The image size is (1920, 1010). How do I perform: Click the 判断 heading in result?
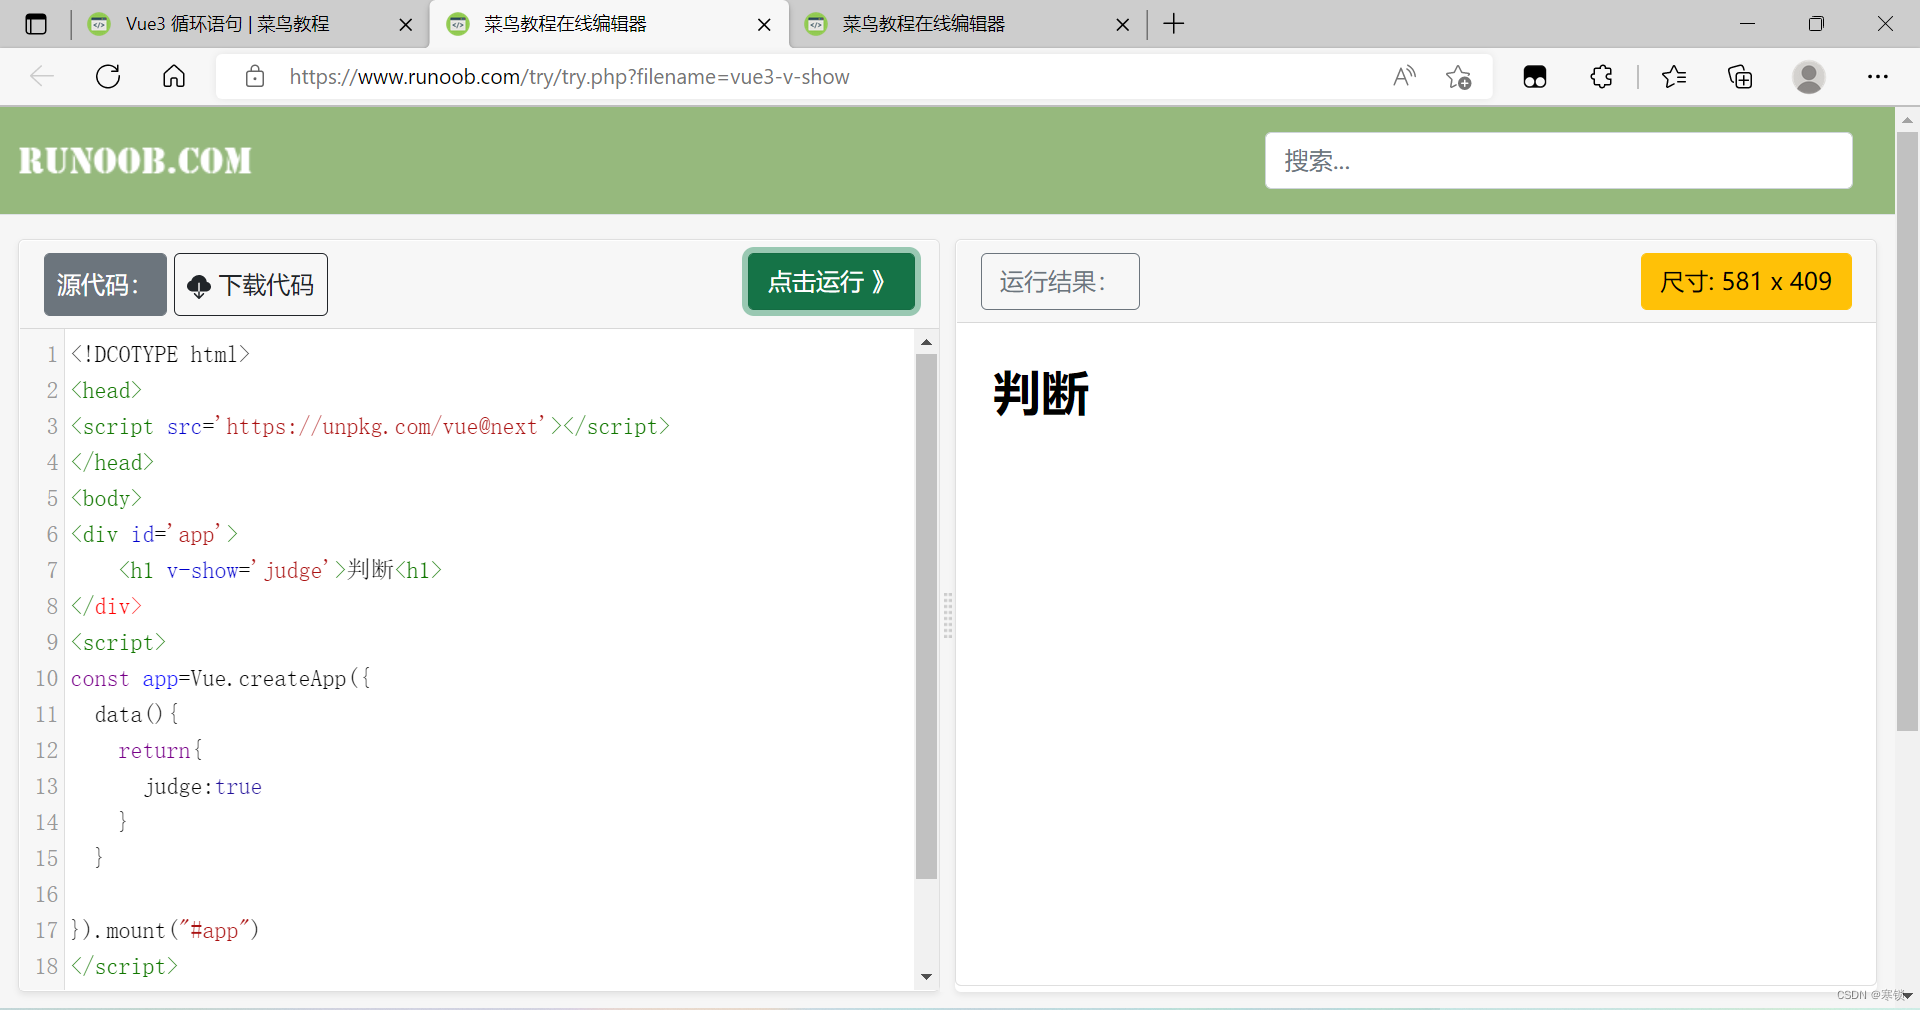point(1040,393)
